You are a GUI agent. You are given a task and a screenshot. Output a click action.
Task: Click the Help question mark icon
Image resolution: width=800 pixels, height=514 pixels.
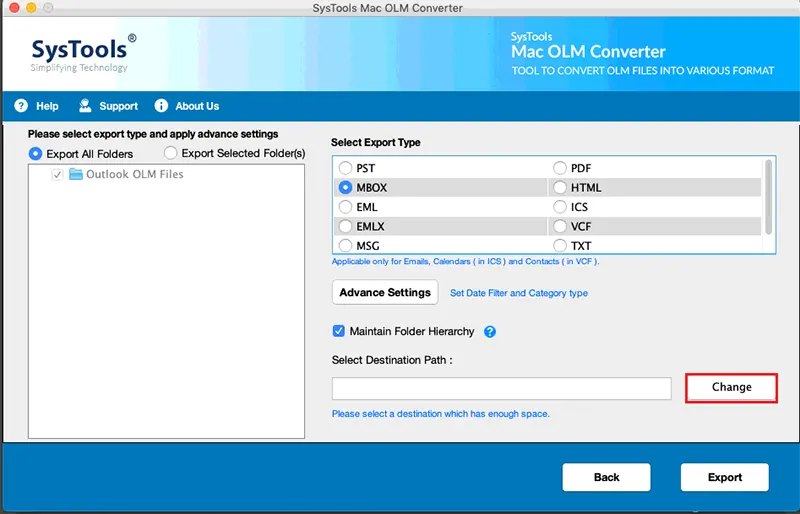21,106
